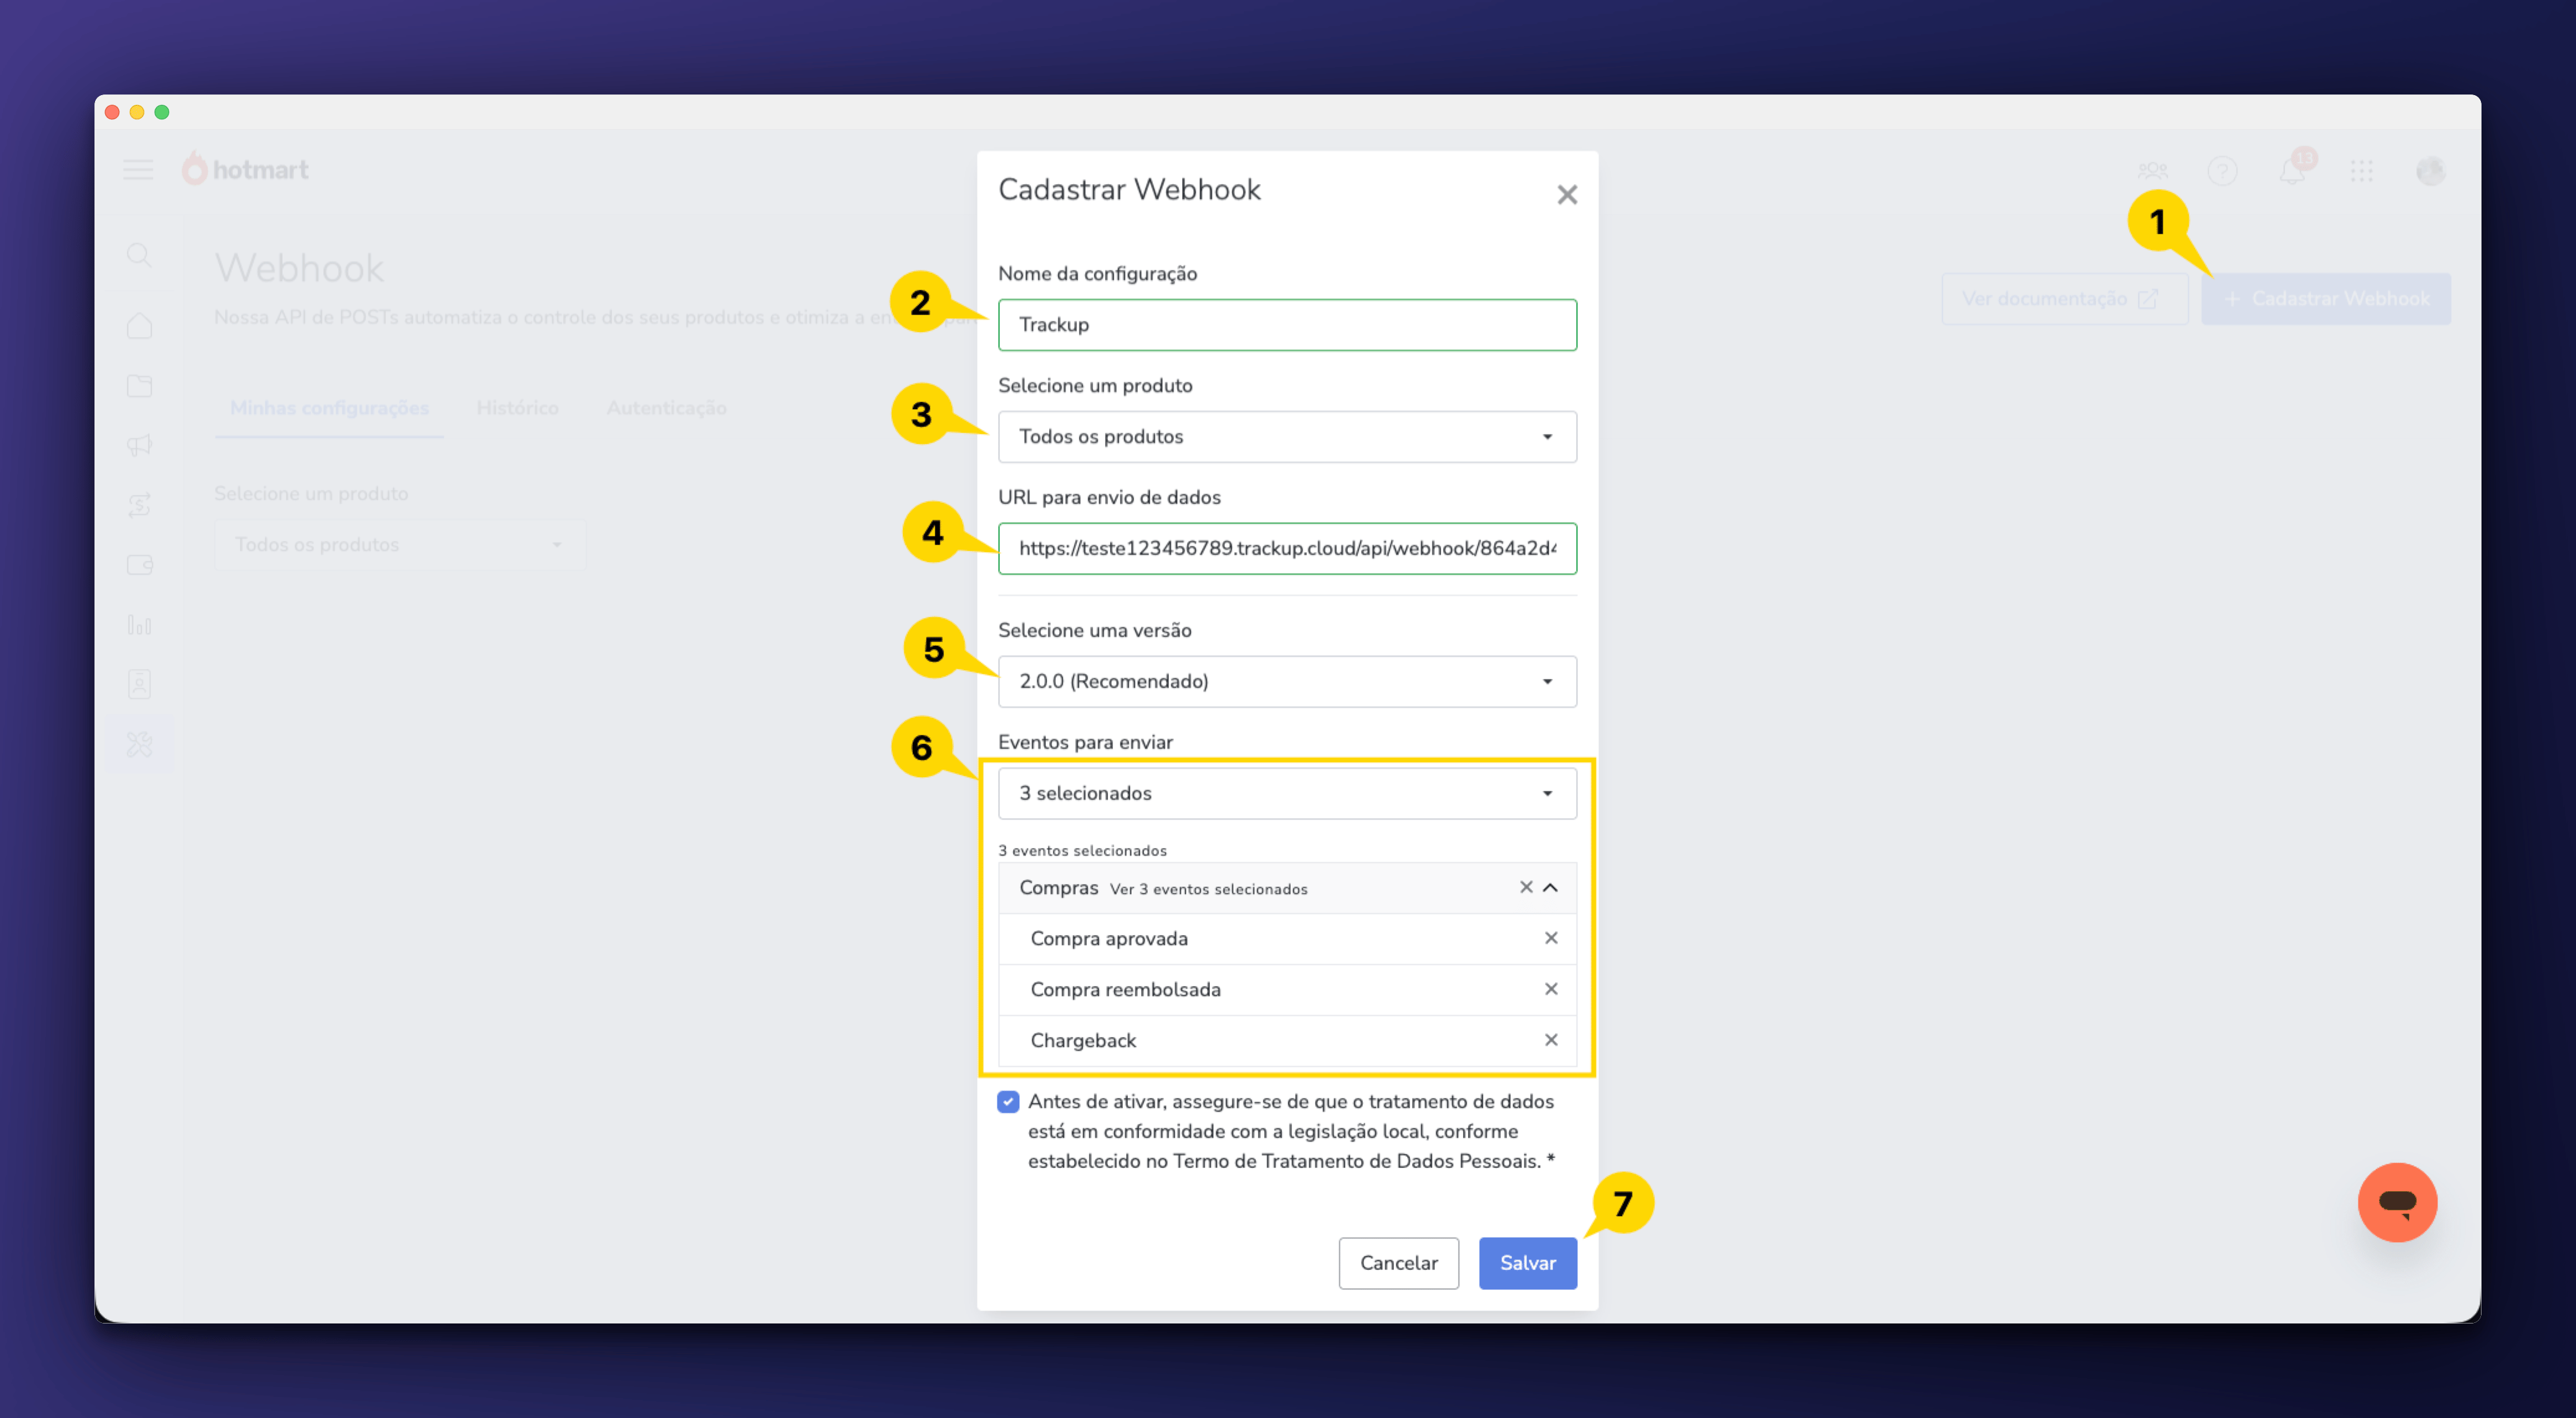Open search from the left sidebar
Image resolution: width=2576 pixels, height=1418 pixels.
pos(139,256)
